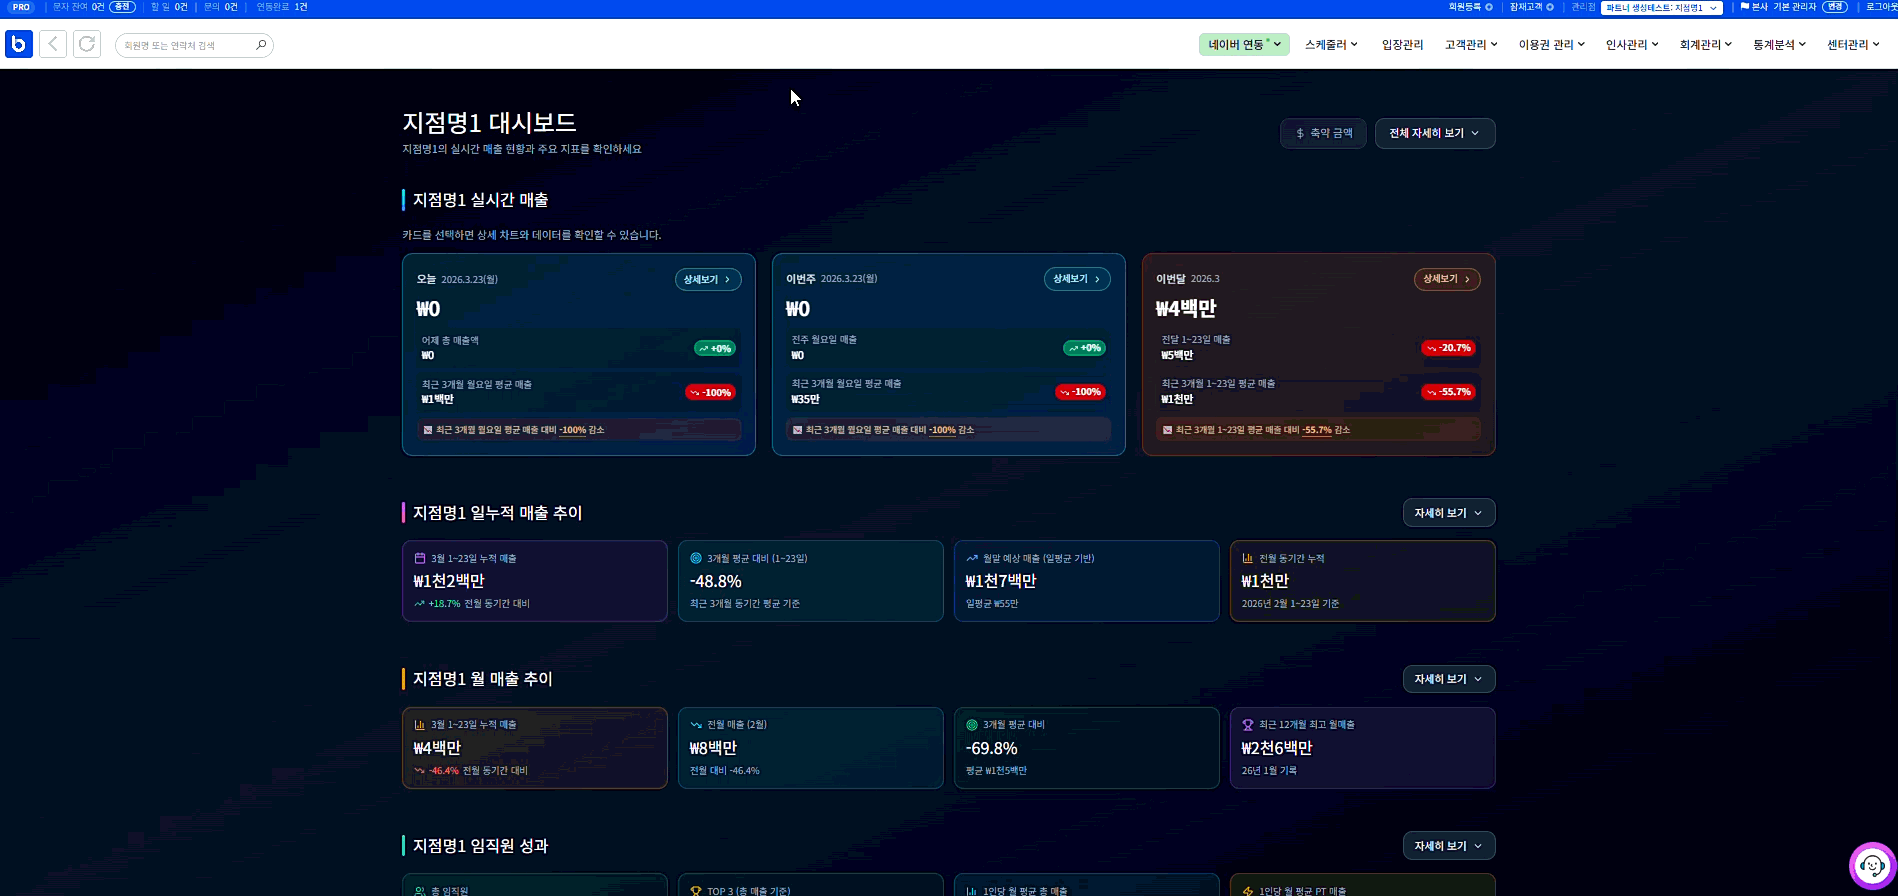Click the PRO badge

pos(21,7)
